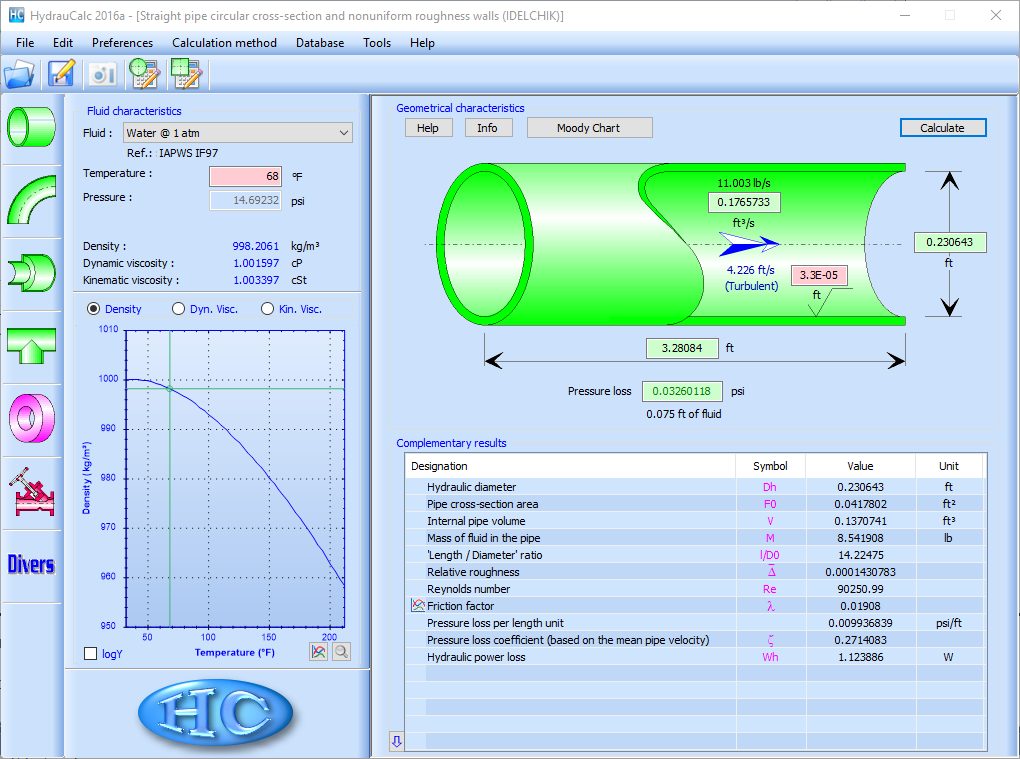Enable the logY checkbox

[x=90, y=654]
